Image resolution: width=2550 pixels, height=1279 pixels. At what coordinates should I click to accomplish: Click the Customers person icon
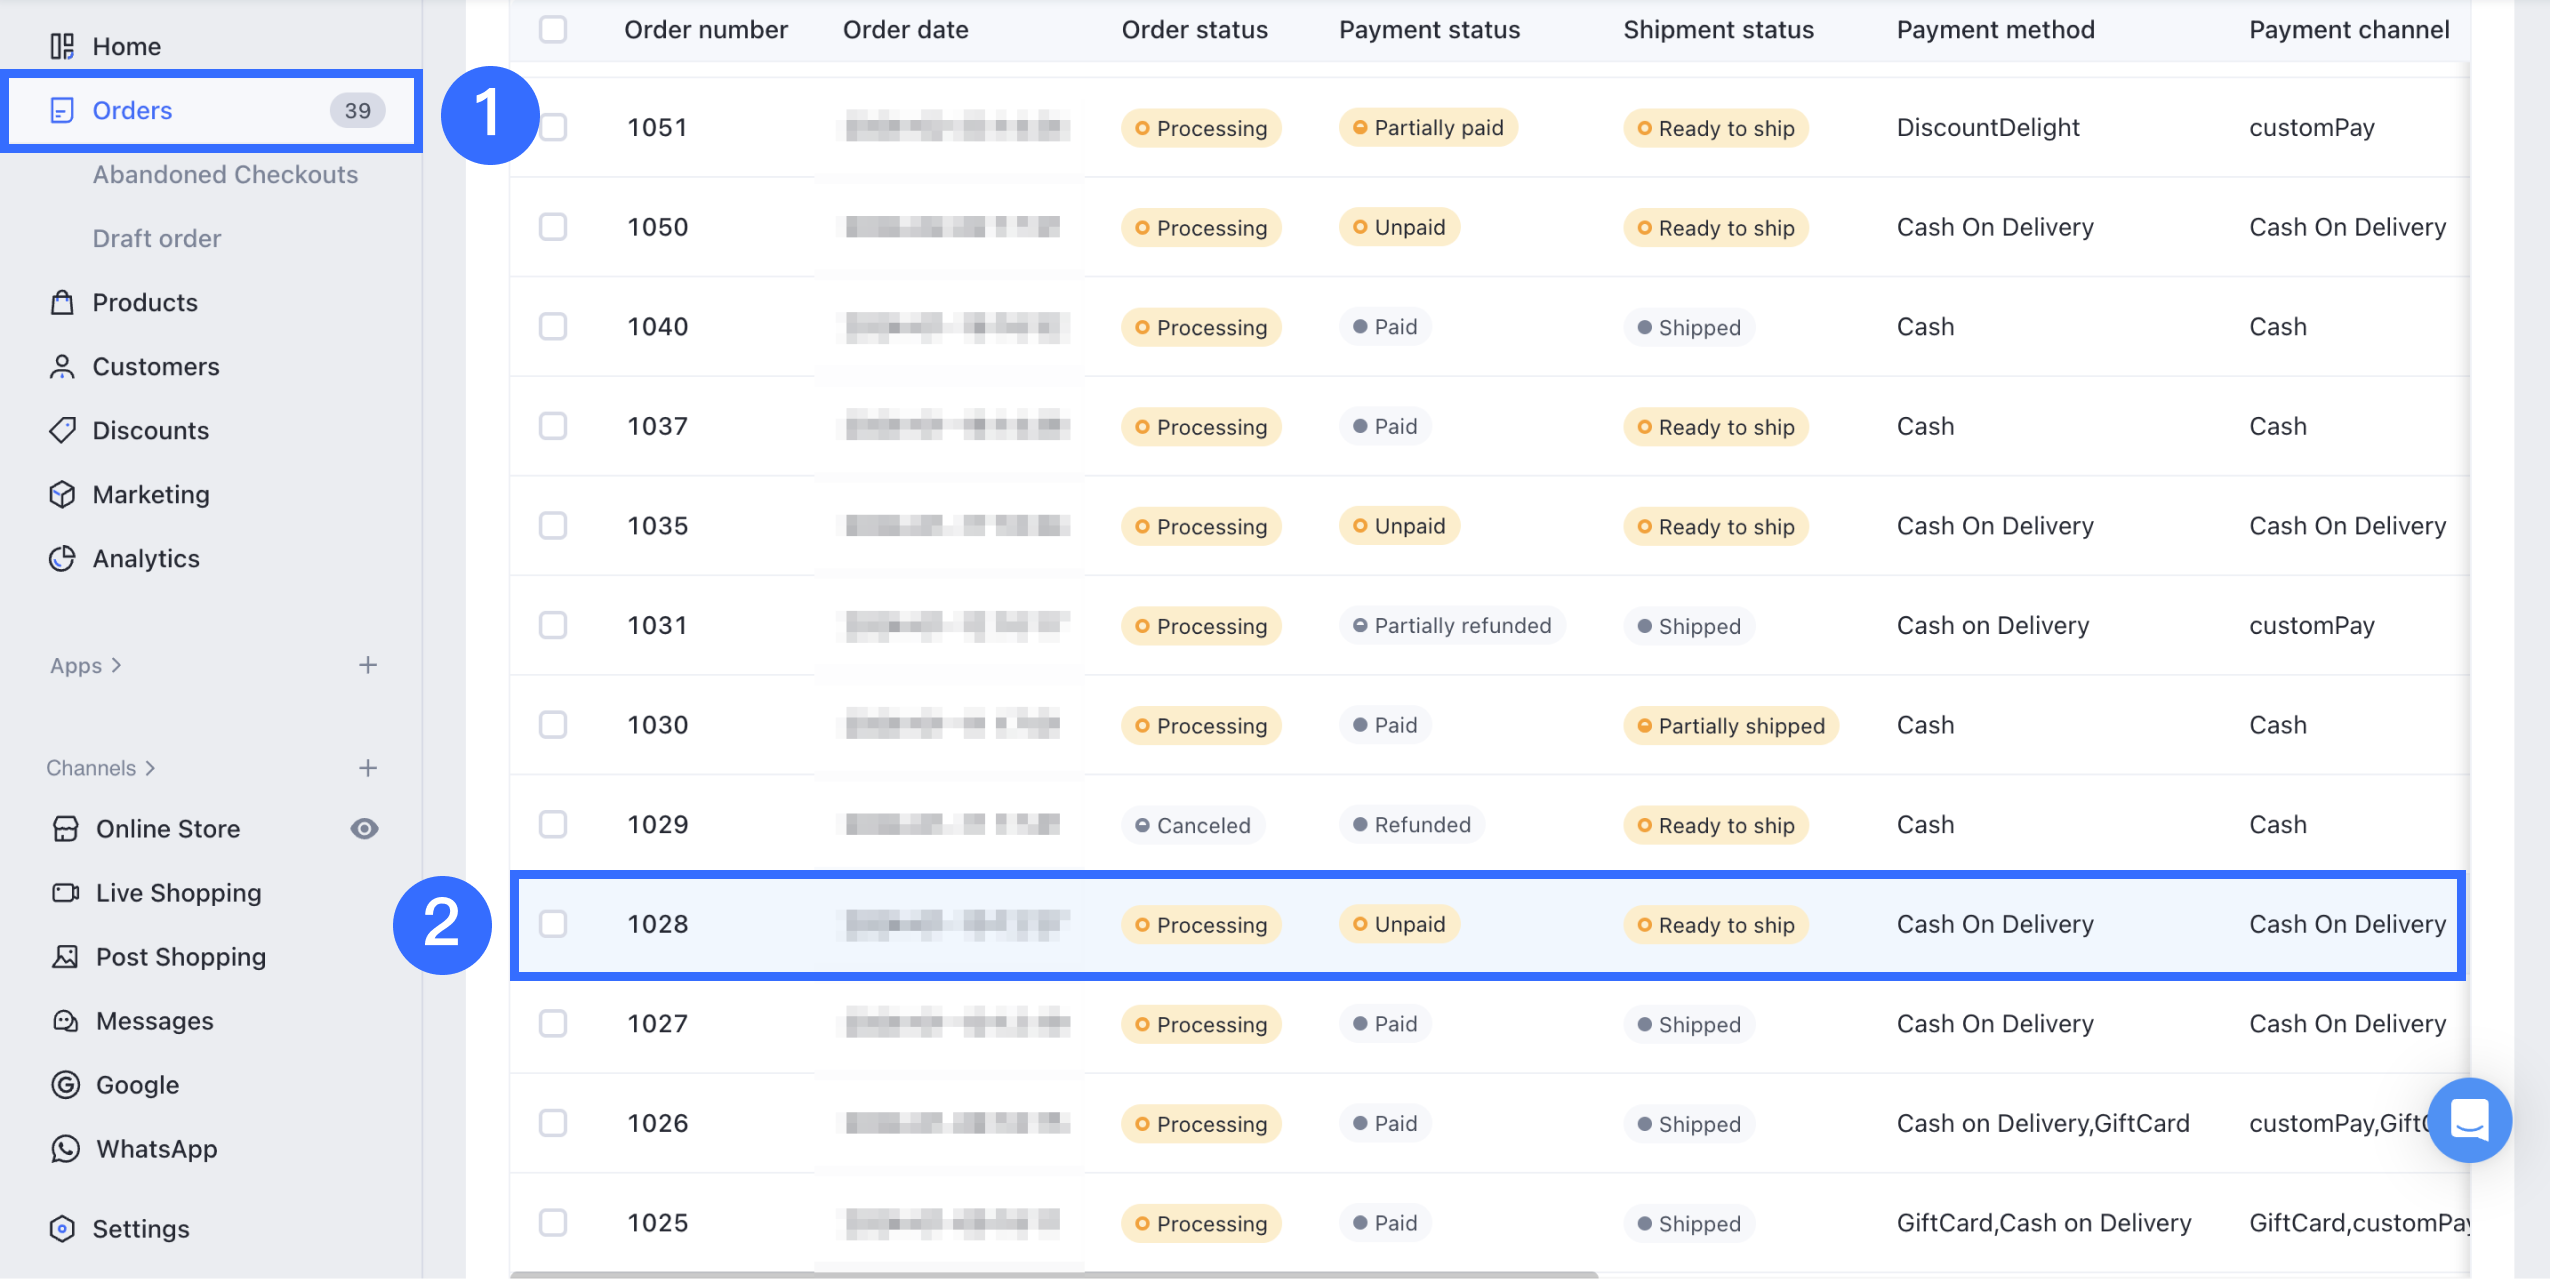62,366
